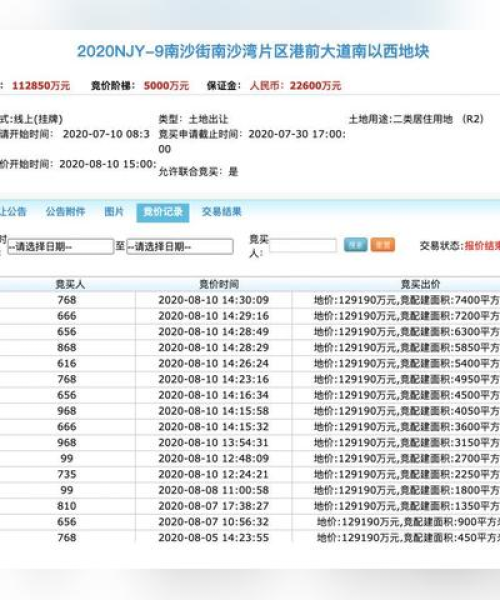The width and height of the screenshot is (500, 600).
Task: Click the 1800平方 bid price cell
Action: [407, 490]
